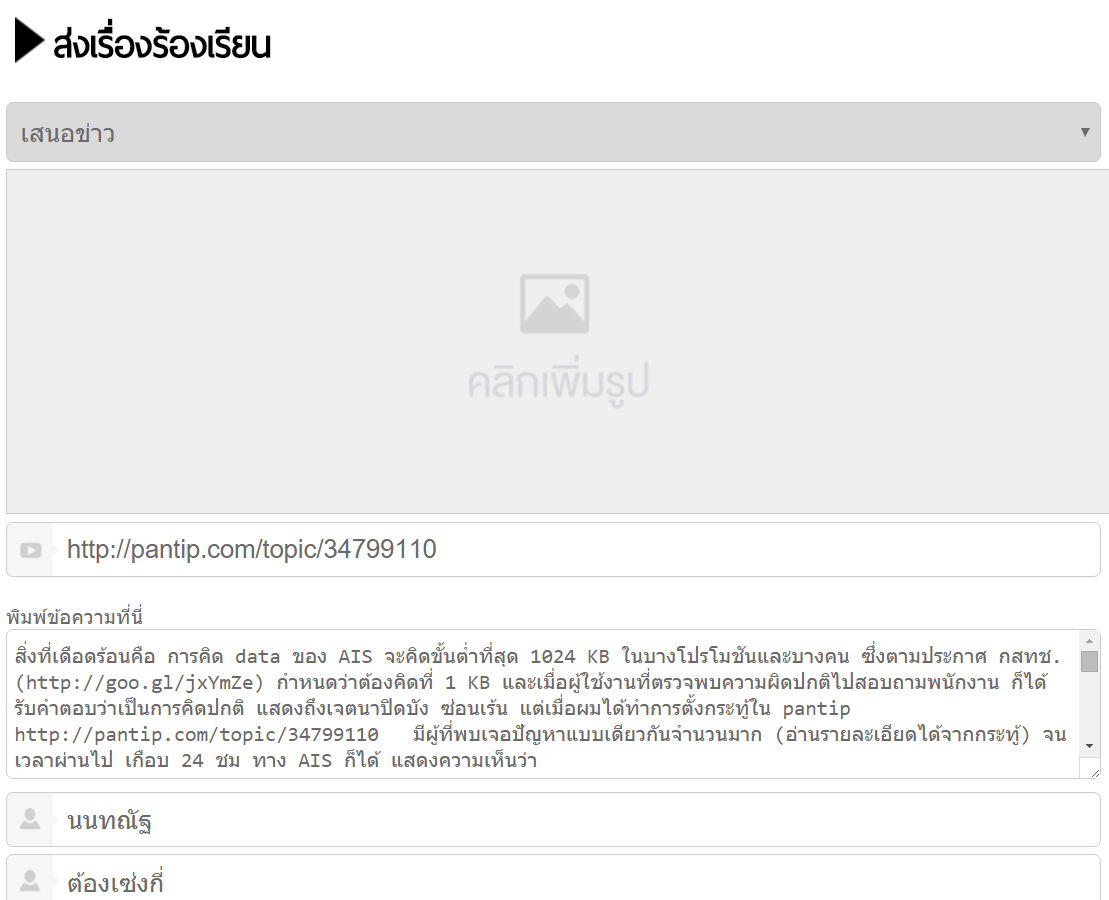Click the textarea scrollbar thumb
This screenshot has width=1109, height=900.
tap(1089, 662)
